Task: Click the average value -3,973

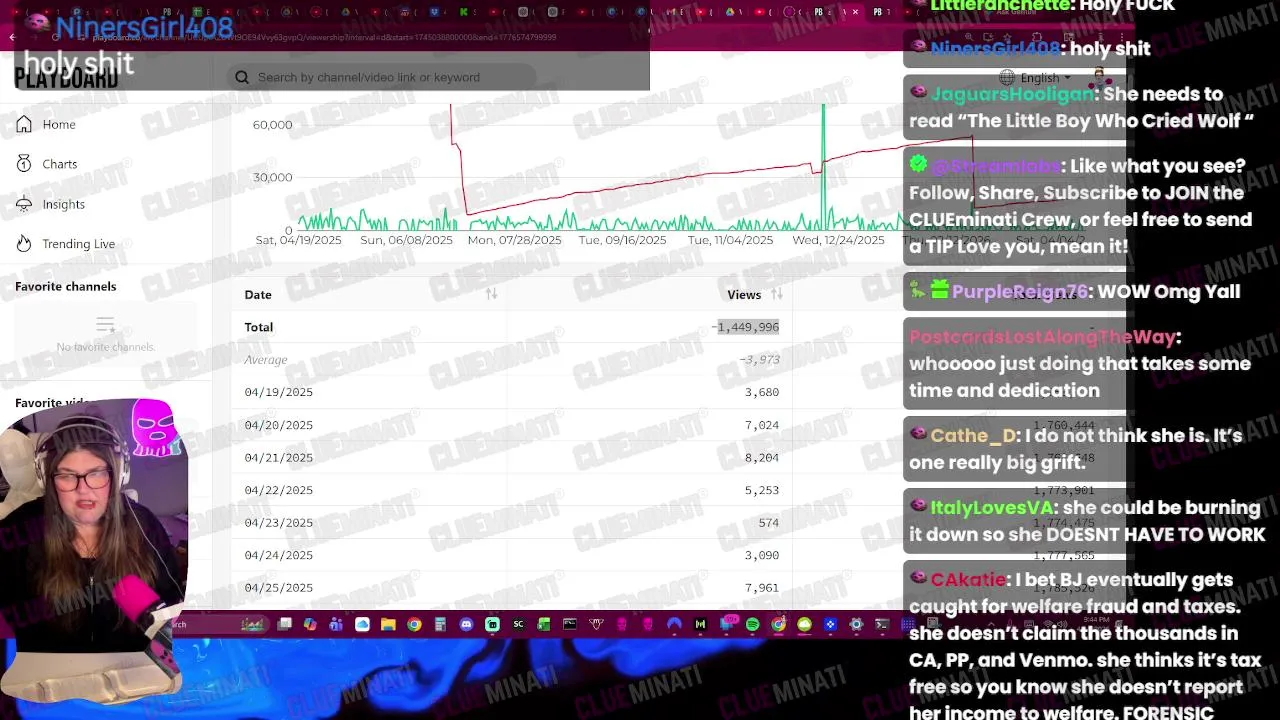Action: (x=759, y=360)
